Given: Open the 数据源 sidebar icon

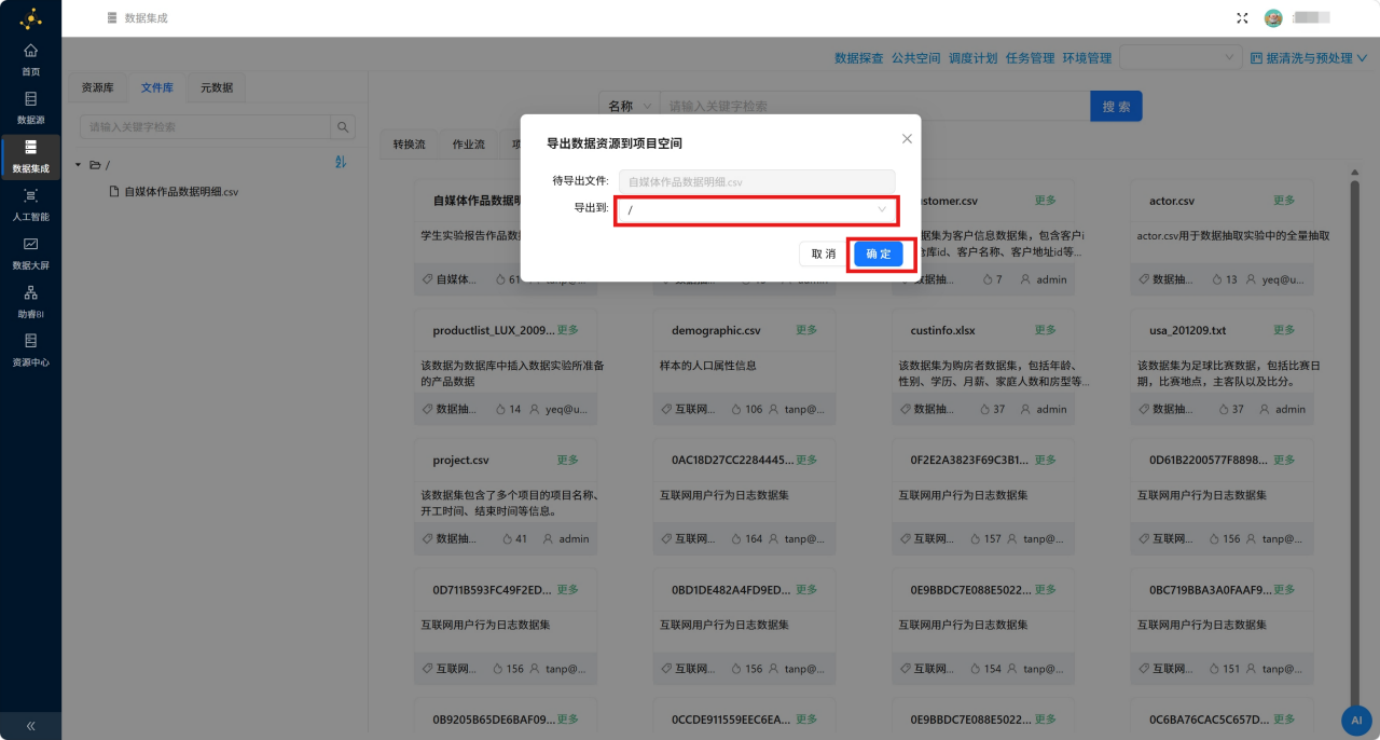Looking at the screenshot, I should (31, 107).
